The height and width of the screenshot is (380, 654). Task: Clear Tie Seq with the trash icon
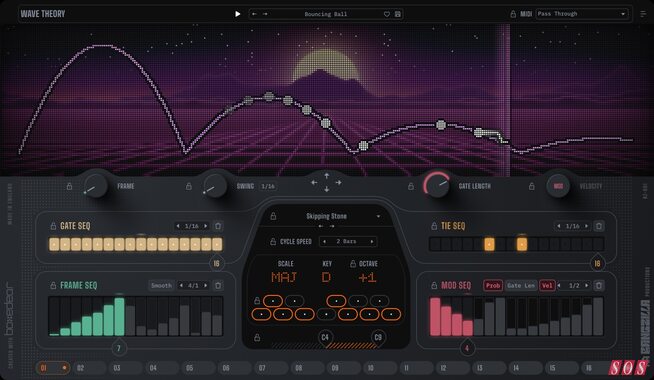pos(599,226)
